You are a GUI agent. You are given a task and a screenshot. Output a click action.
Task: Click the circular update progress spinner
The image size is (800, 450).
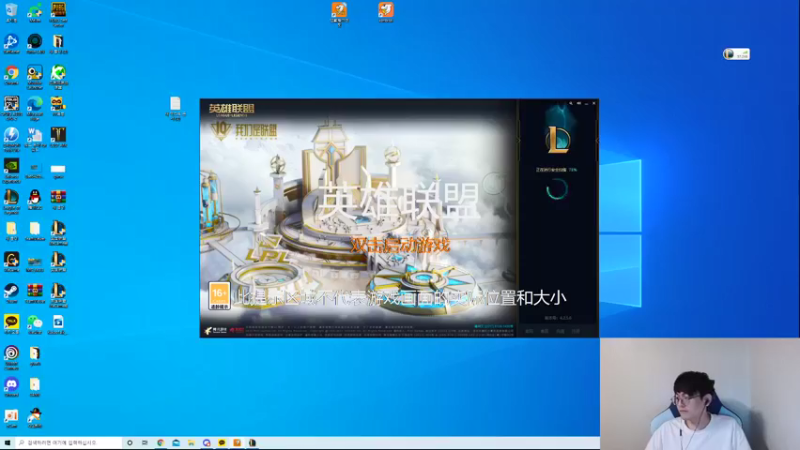(557, 189)
